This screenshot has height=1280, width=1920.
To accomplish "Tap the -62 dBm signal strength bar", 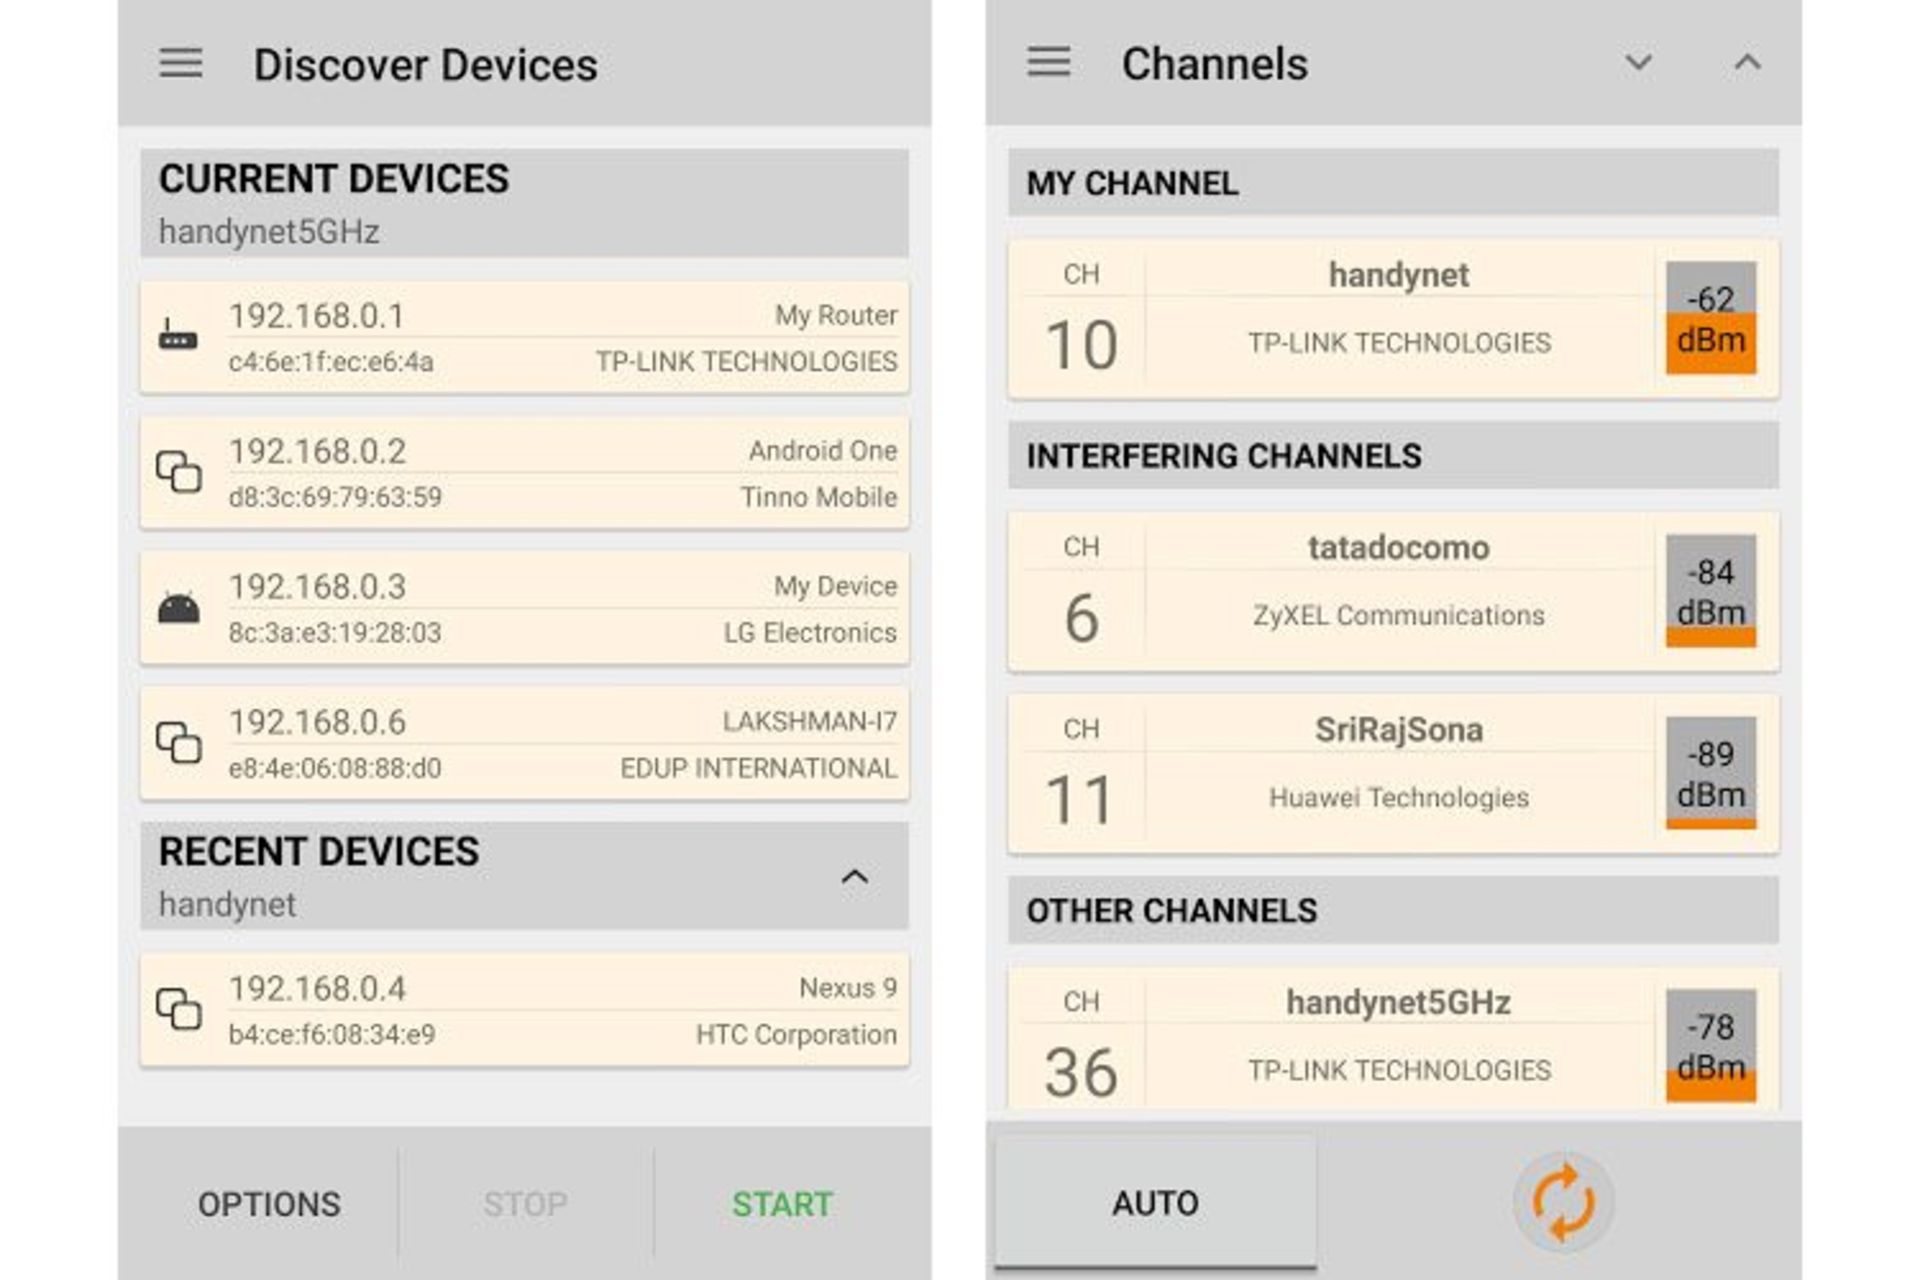I will point(1710,318).
